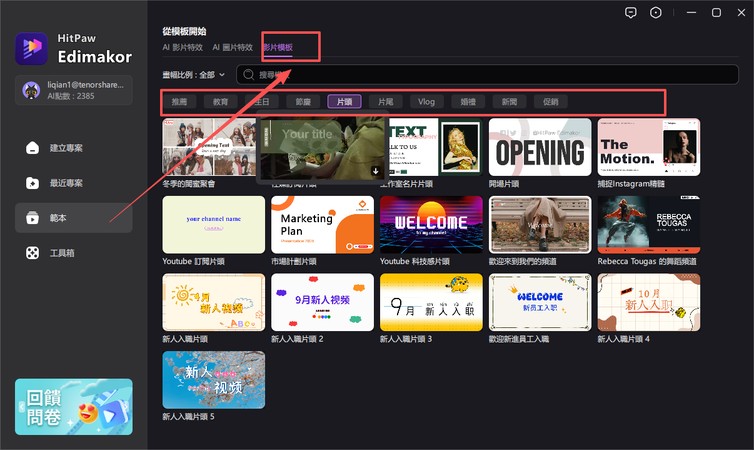Open The Motion Instagram template

pyautogui.click(x=649, y=147)
